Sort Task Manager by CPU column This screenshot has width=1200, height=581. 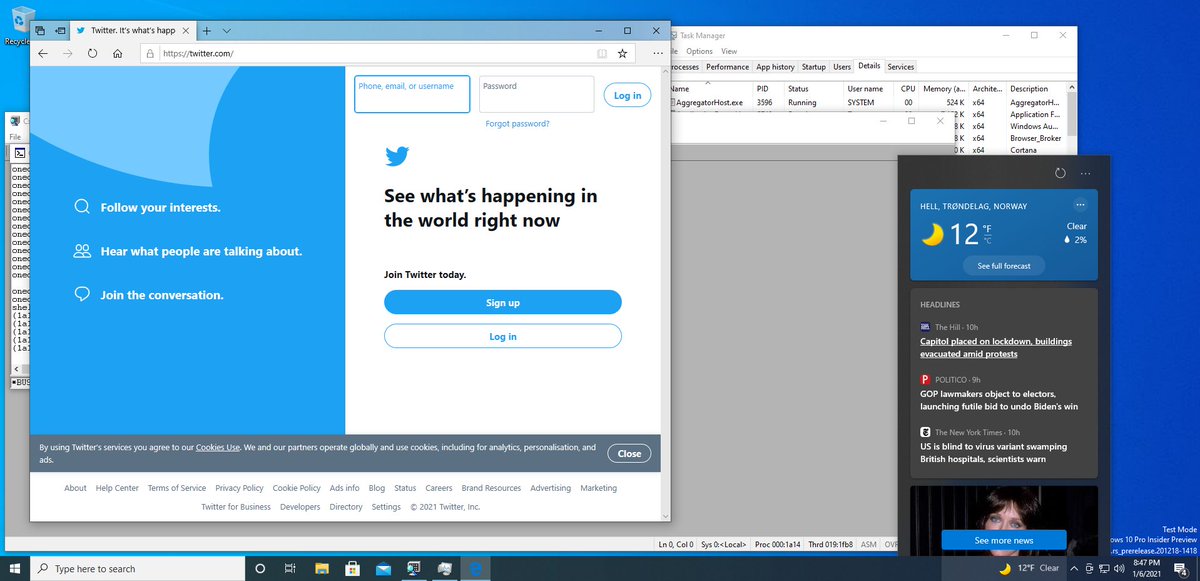click(x=908, y=89)
